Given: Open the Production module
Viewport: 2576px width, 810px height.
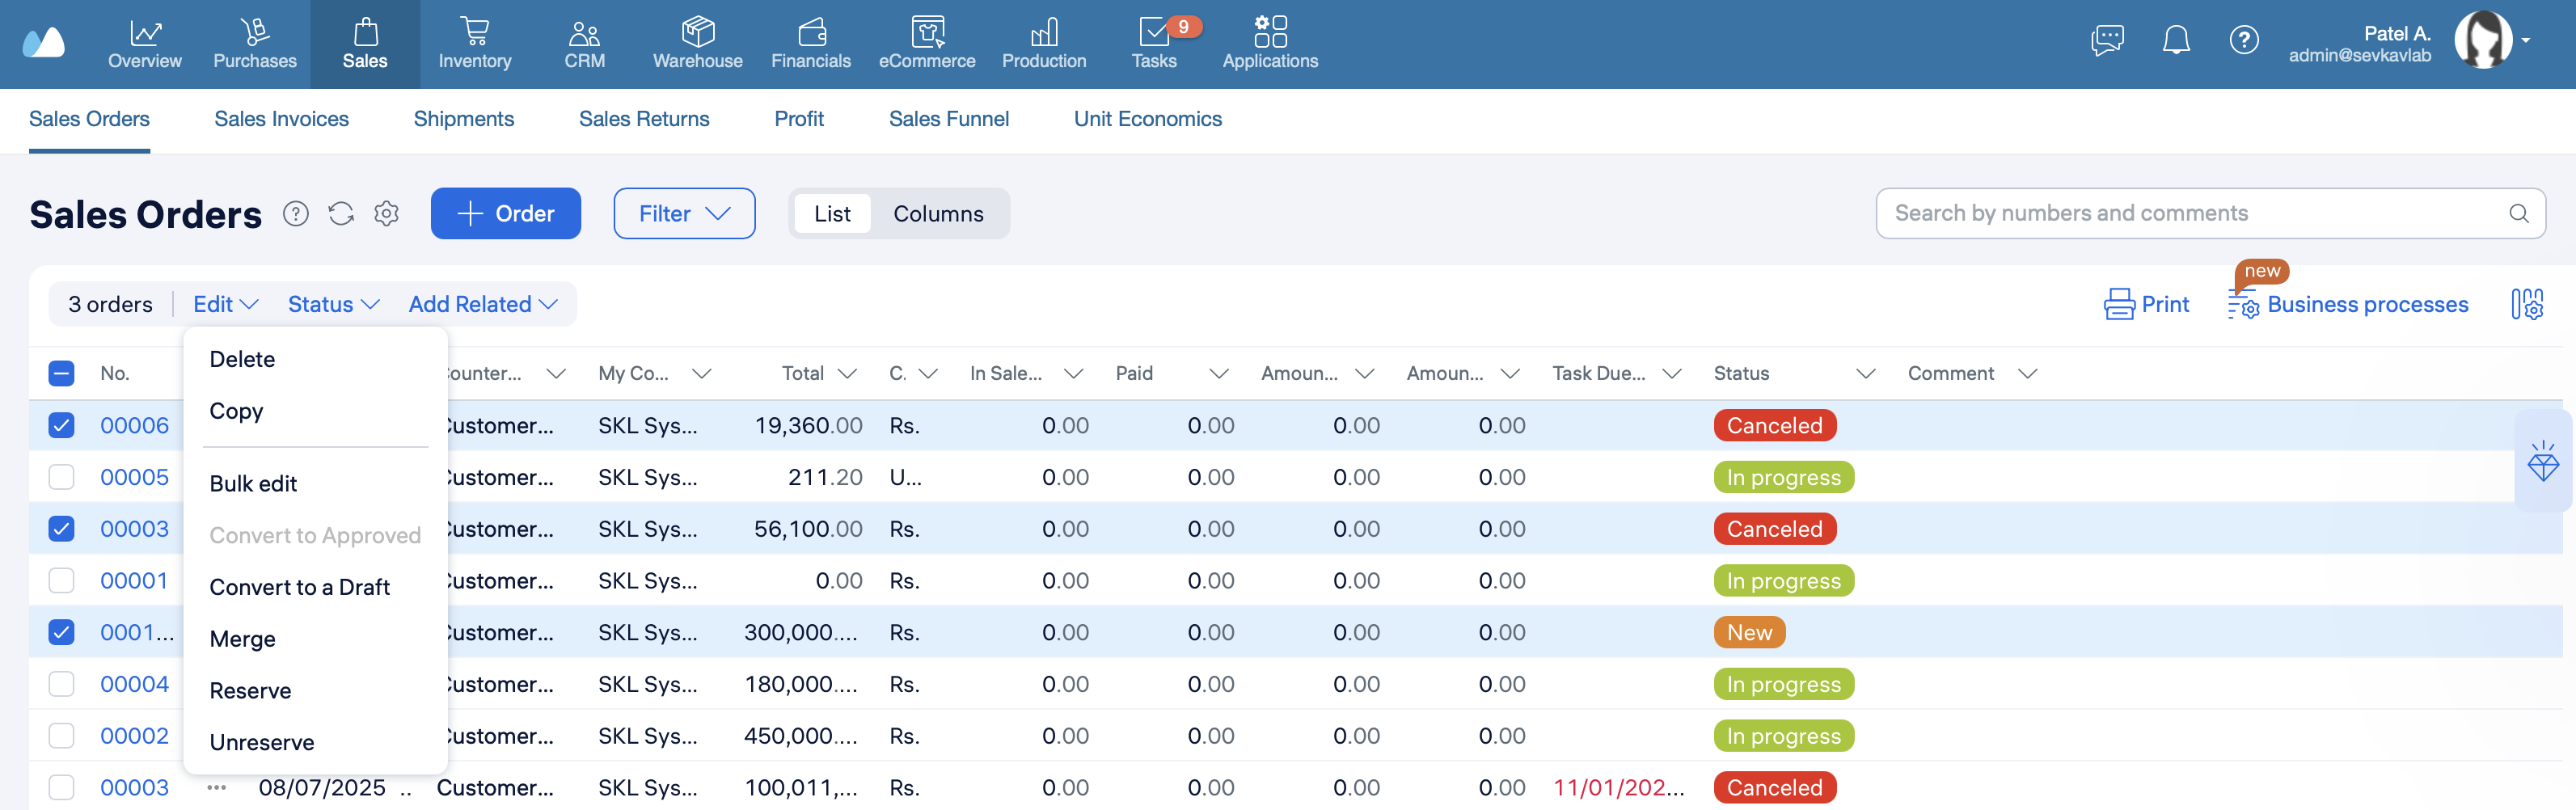Looking at the screenshot, I should [x=1044, y=44].
